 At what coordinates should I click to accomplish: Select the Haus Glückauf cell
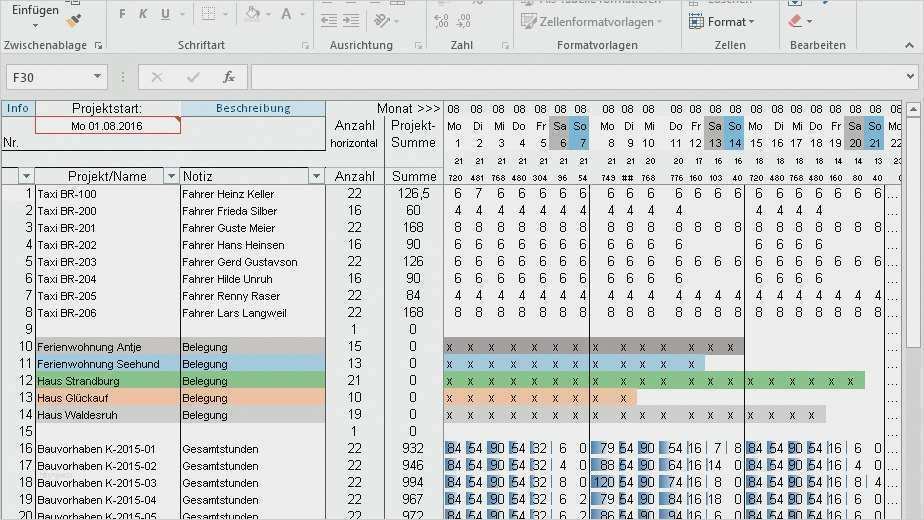[107, 398]
